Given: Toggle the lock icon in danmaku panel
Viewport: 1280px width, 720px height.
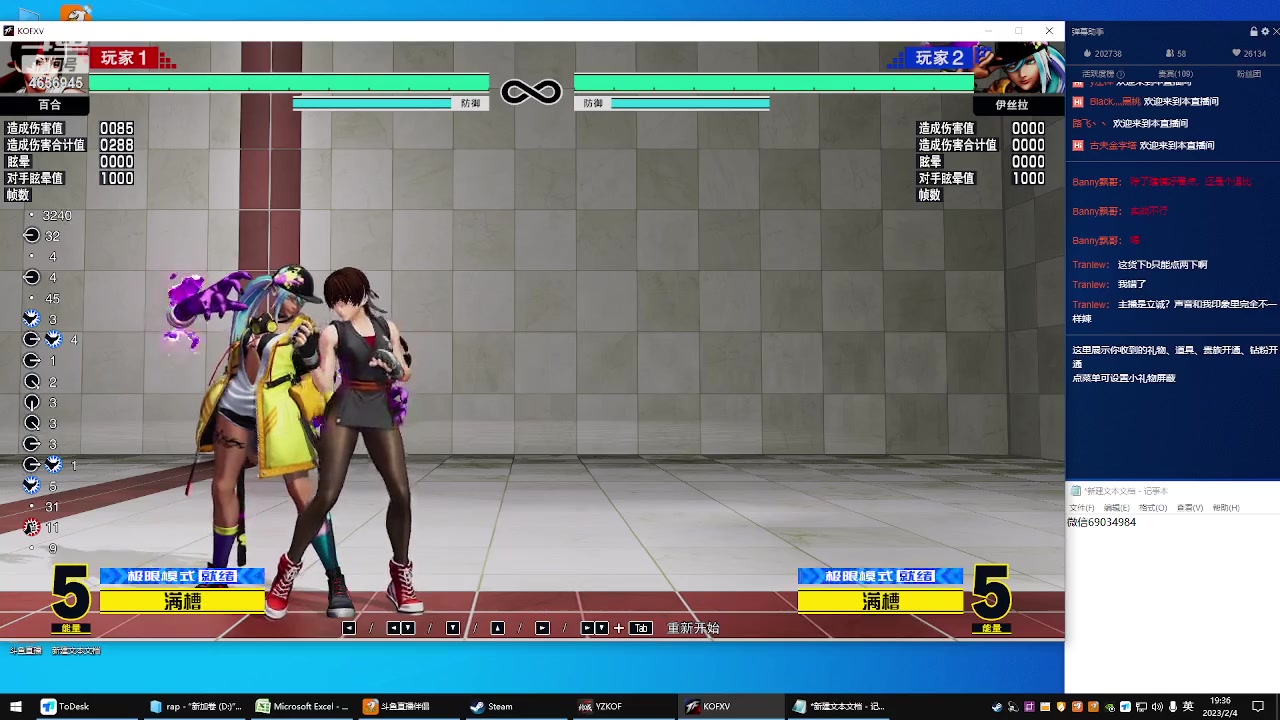Looking at the screenshot, I should [x=1253, y=32].
